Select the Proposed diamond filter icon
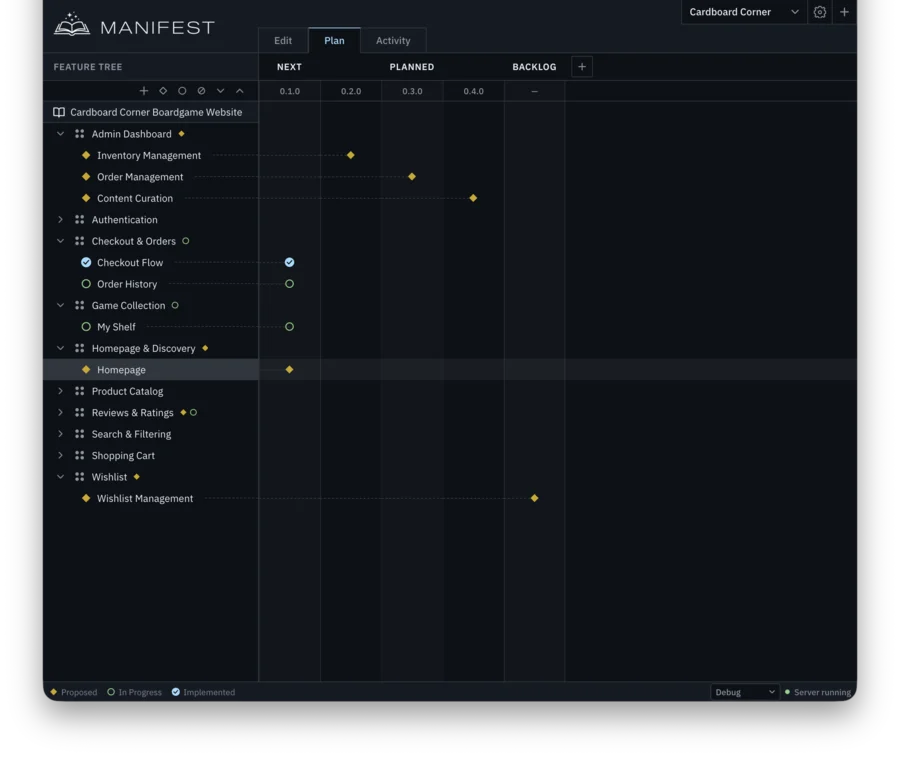 [x=163, y=90]
